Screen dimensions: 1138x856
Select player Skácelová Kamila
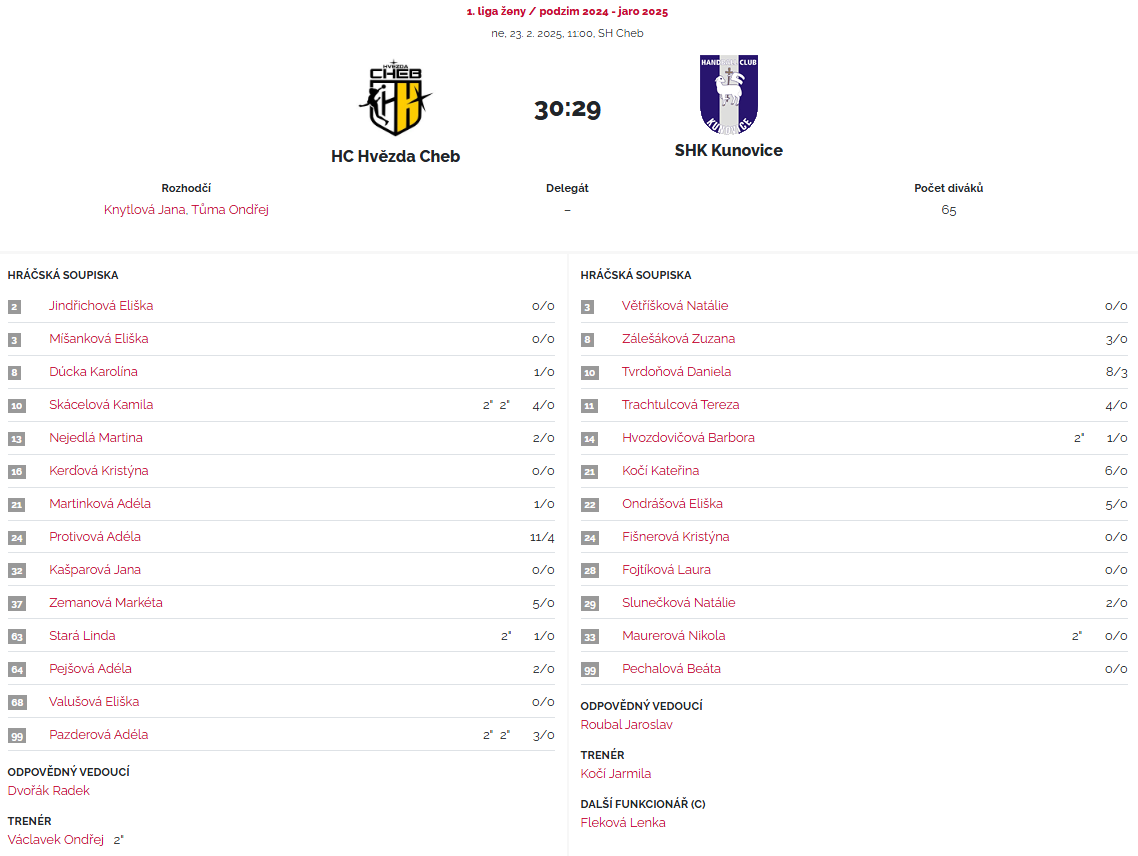101,405
